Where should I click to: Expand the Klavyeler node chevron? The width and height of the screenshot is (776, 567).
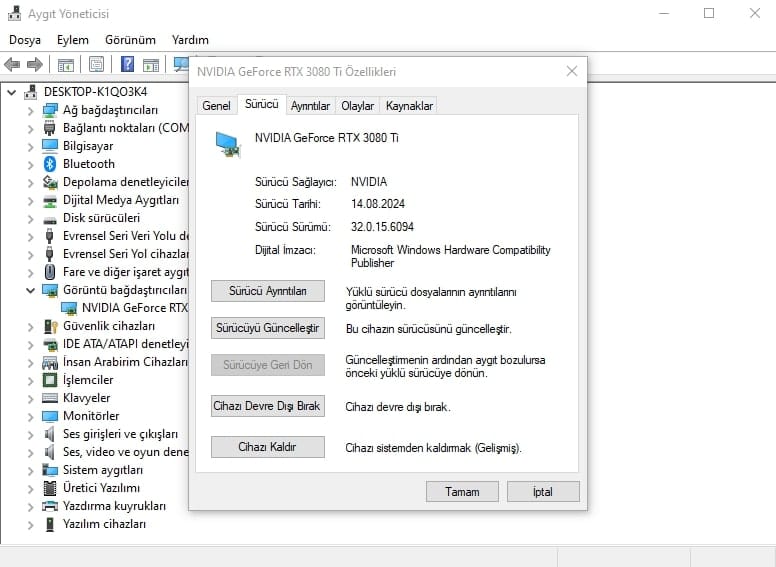31,398
